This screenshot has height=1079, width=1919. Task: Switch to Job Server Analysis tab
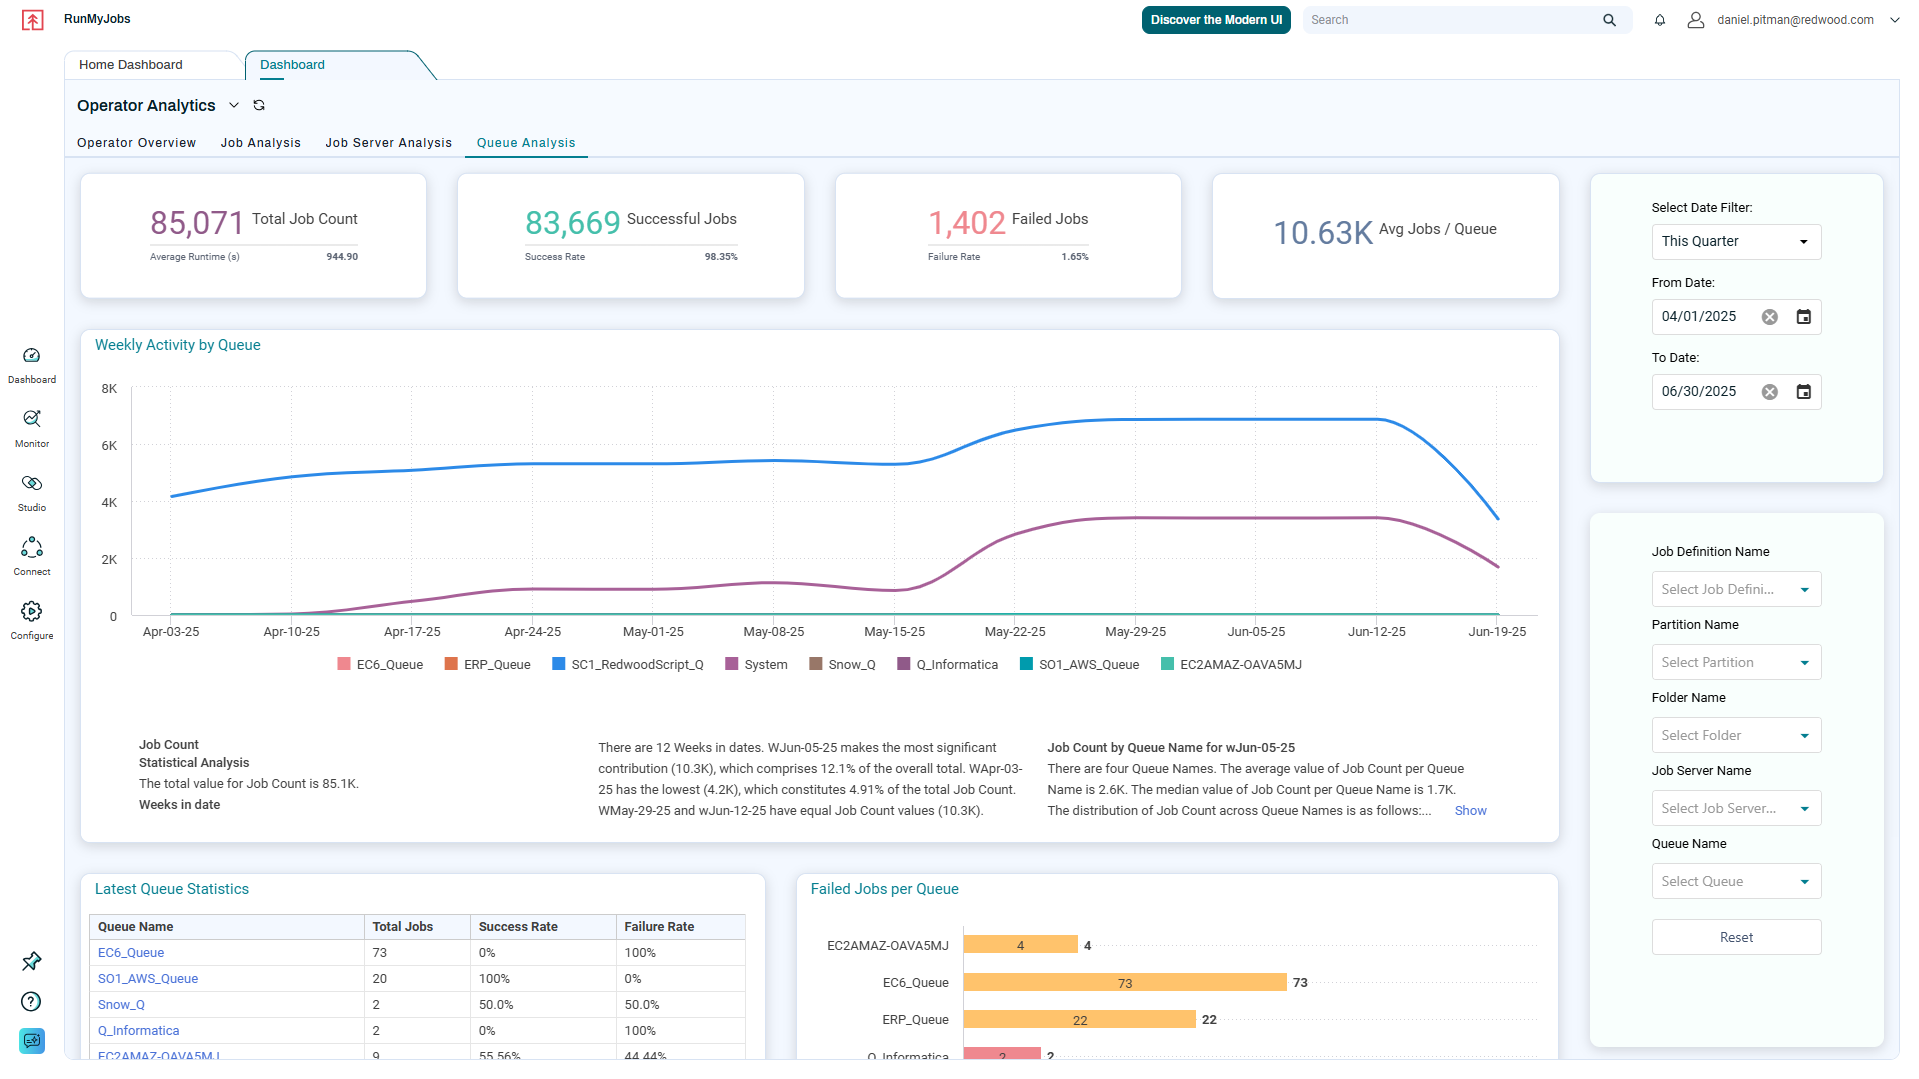(388, 143)
